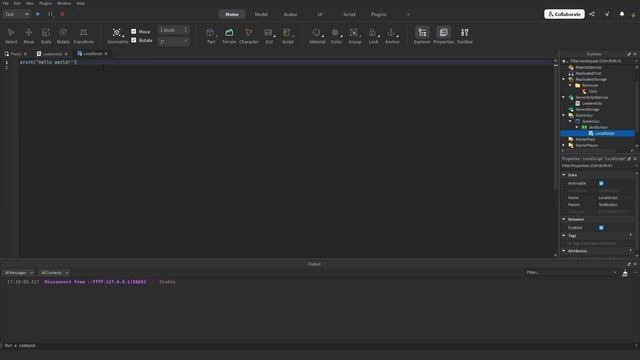This screenshot has width=640, height=360.
Task: Insert a Part
Action: [211, 36]
